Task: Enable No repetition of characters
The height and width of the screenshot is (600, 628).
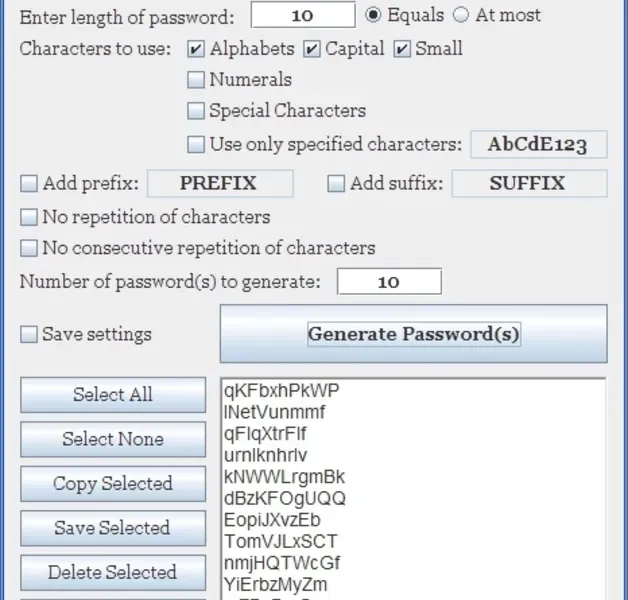Action: click(x=29, y=217)
